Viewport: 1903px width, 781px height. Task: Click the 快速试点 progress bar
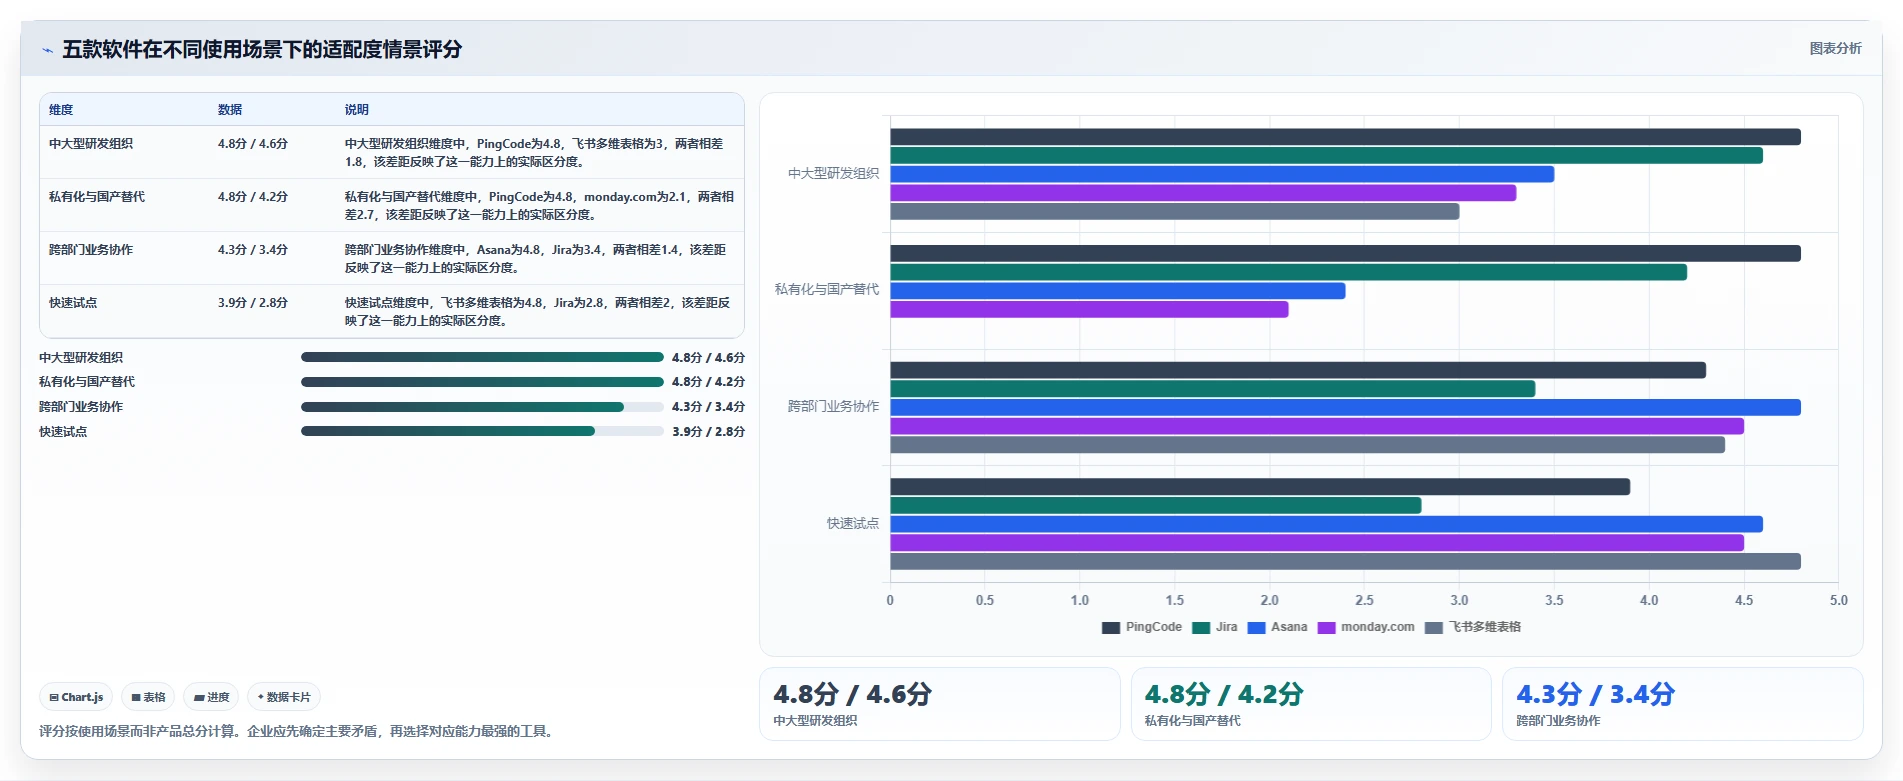tap(482, 432)
